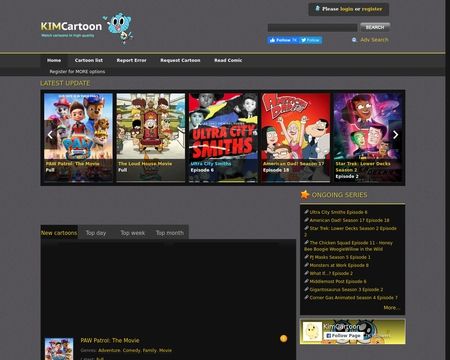This screenshot has height=360, width=450.
Task: Open Corner Gas Animated Season 4 Episode 7
Action: (x=353, y=298)
